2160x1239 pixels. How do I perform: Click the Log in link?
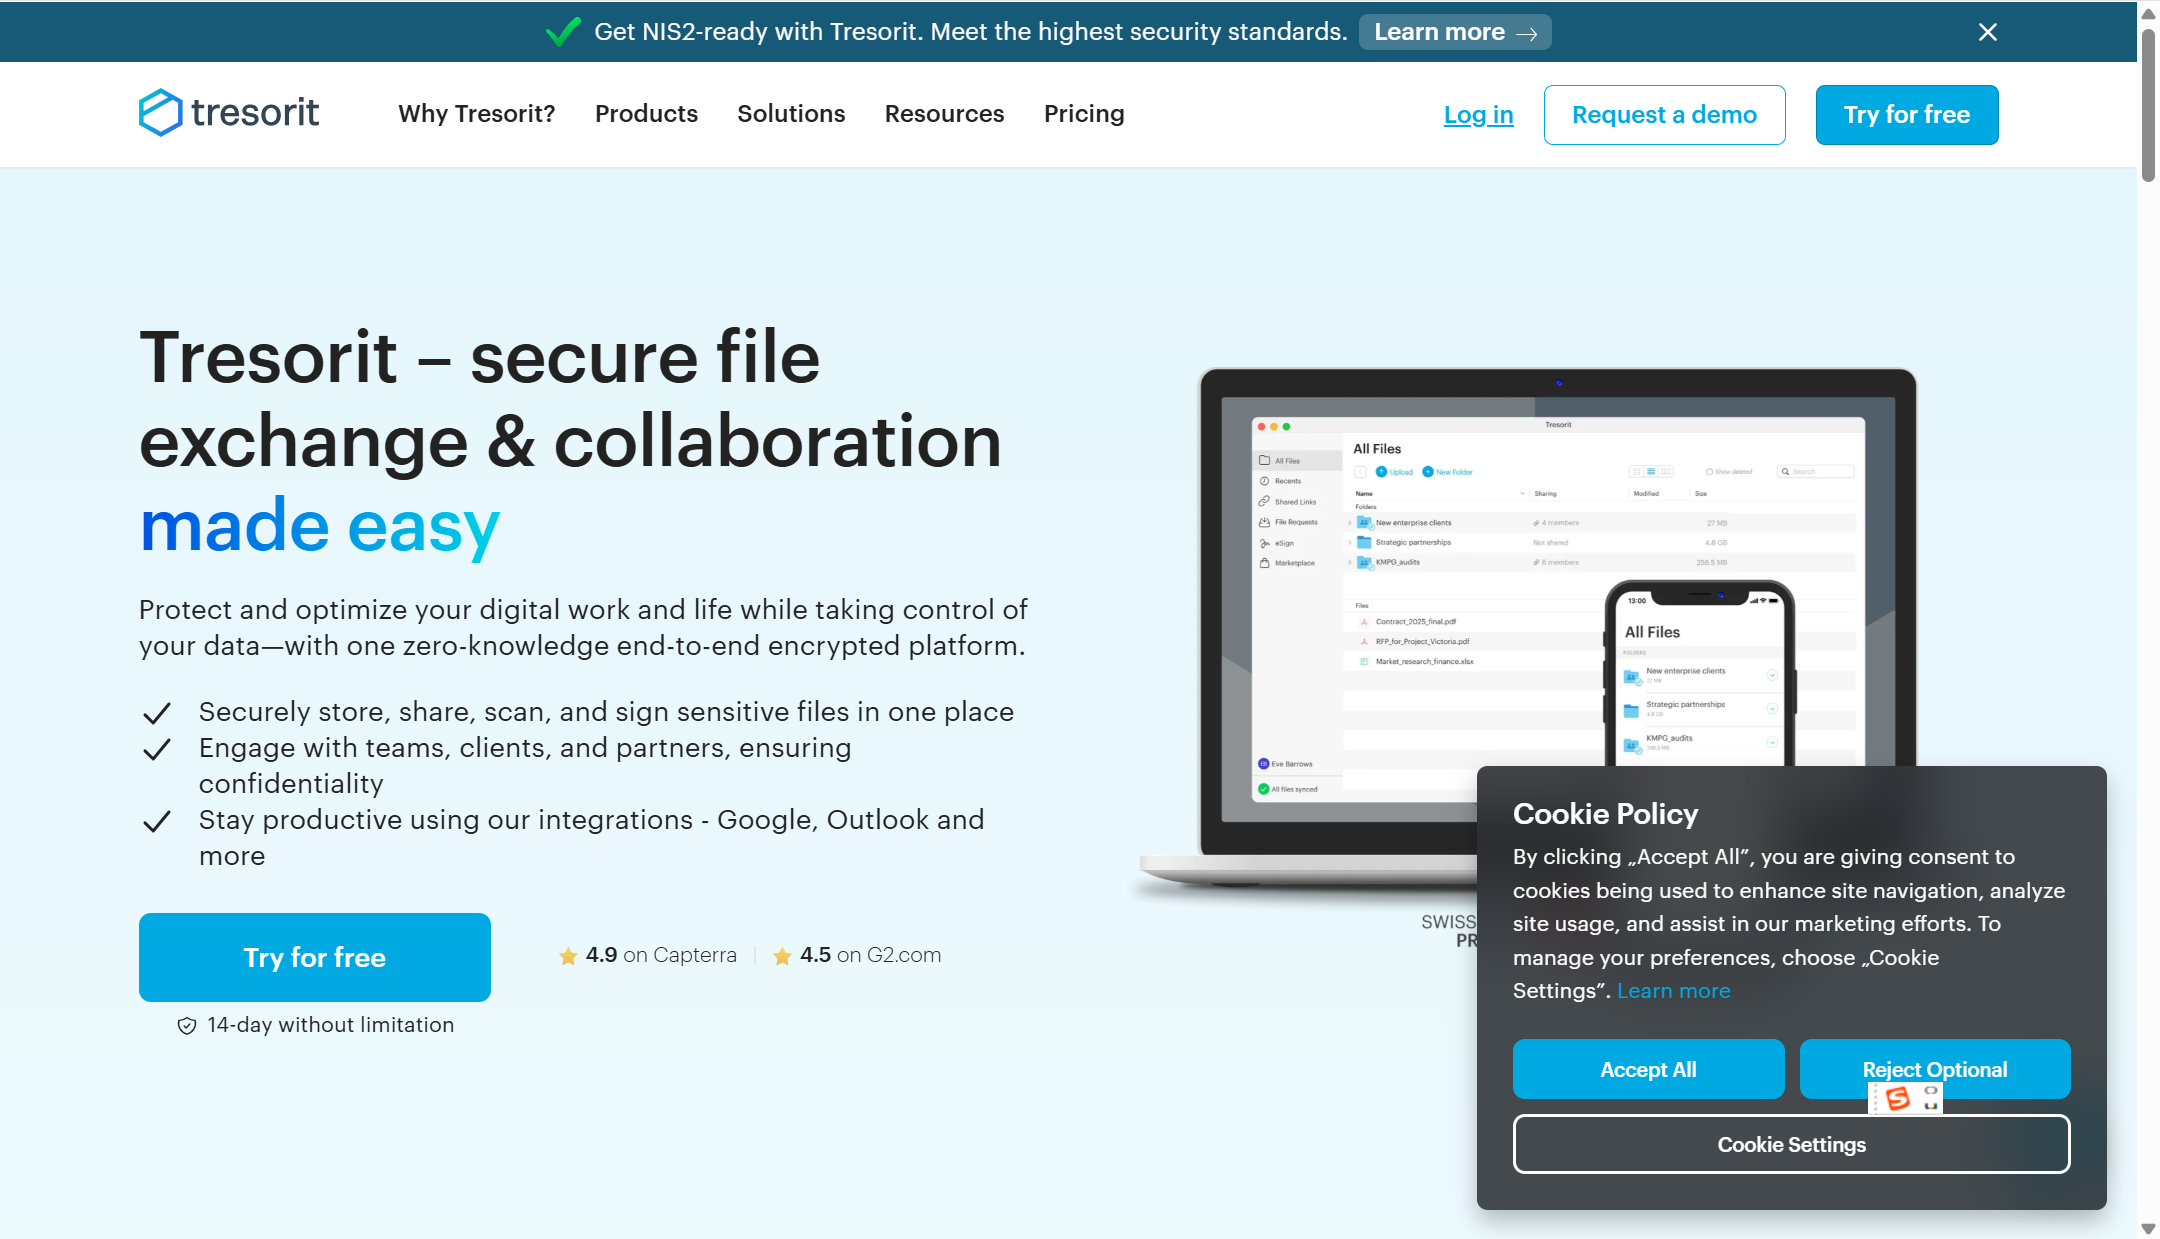tap(1478, 115)
